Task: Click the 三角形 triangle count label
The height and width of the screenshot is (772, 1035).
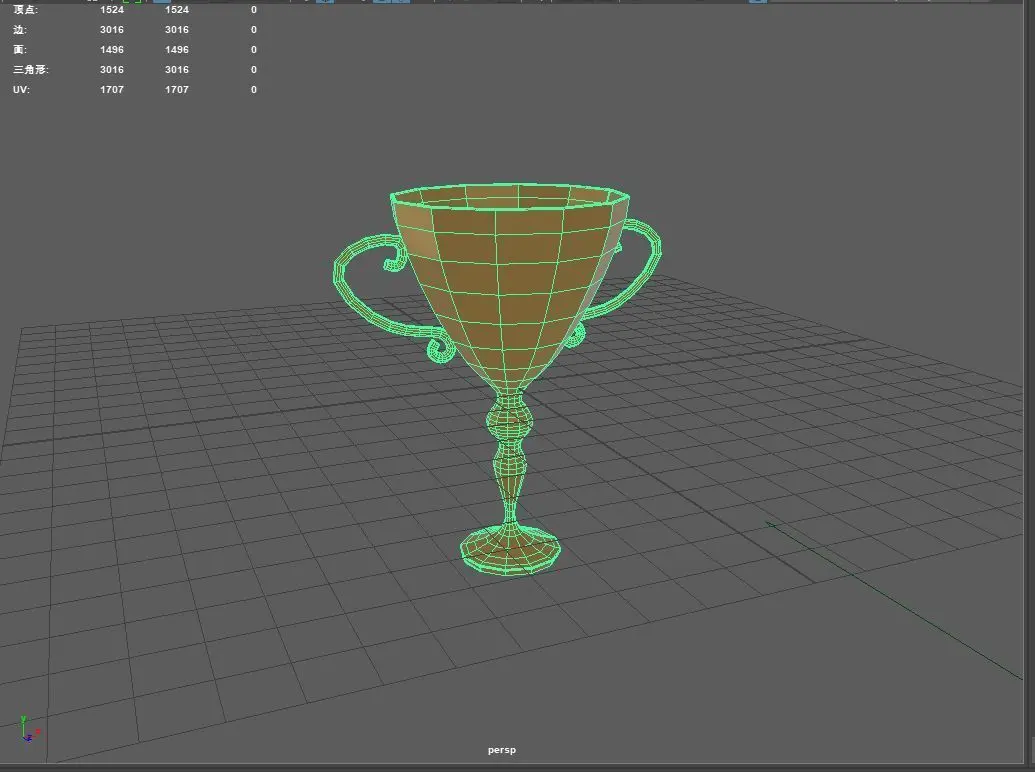Action: pos(31,69)
